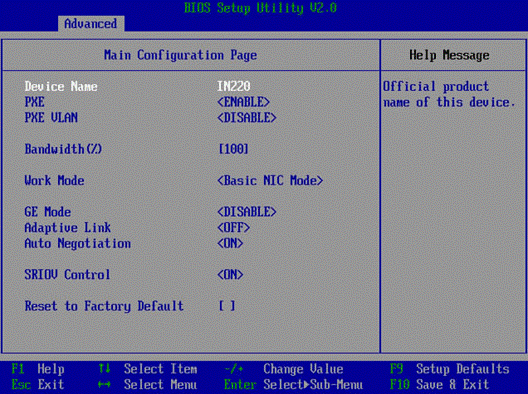Viewport: 528px width, 394px height.
Task: Select the Auto Negotiation label
Action: point(78,243)
